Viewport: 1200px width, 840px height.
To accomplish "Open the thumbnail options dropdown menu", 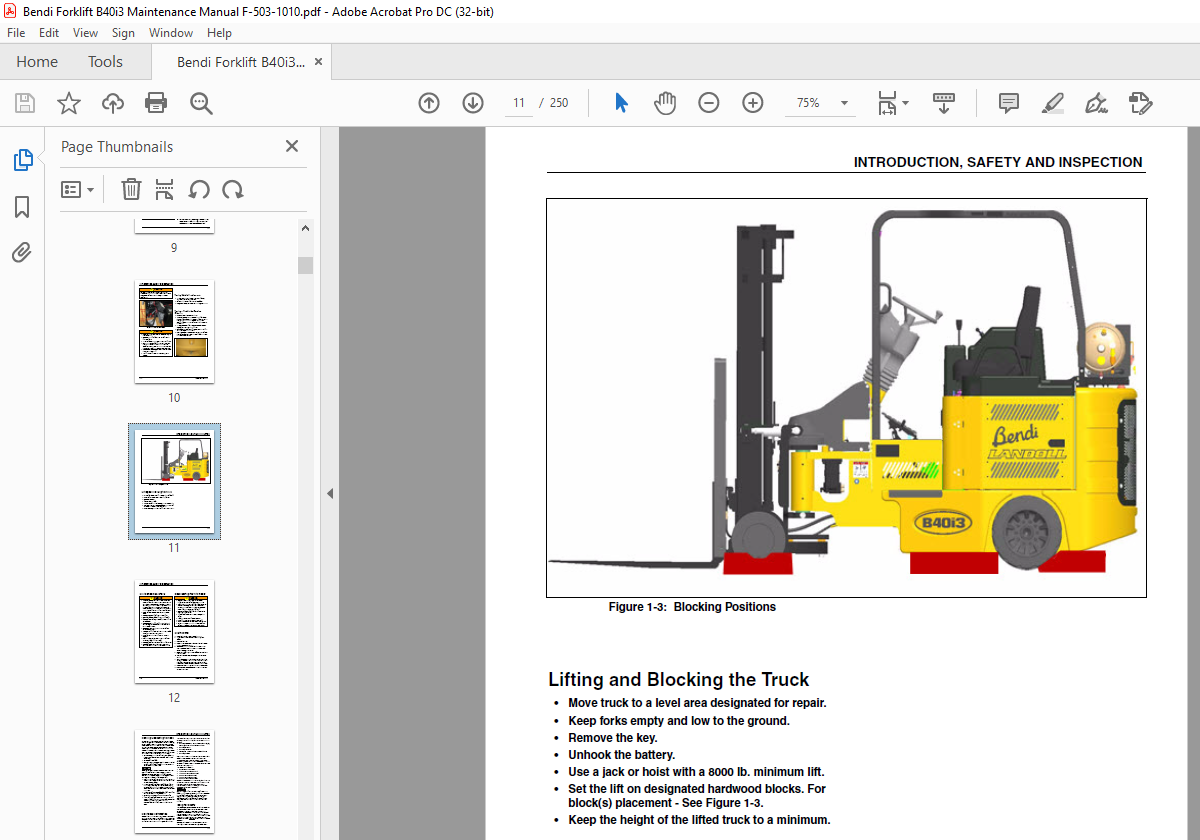I will click(77, 189).
